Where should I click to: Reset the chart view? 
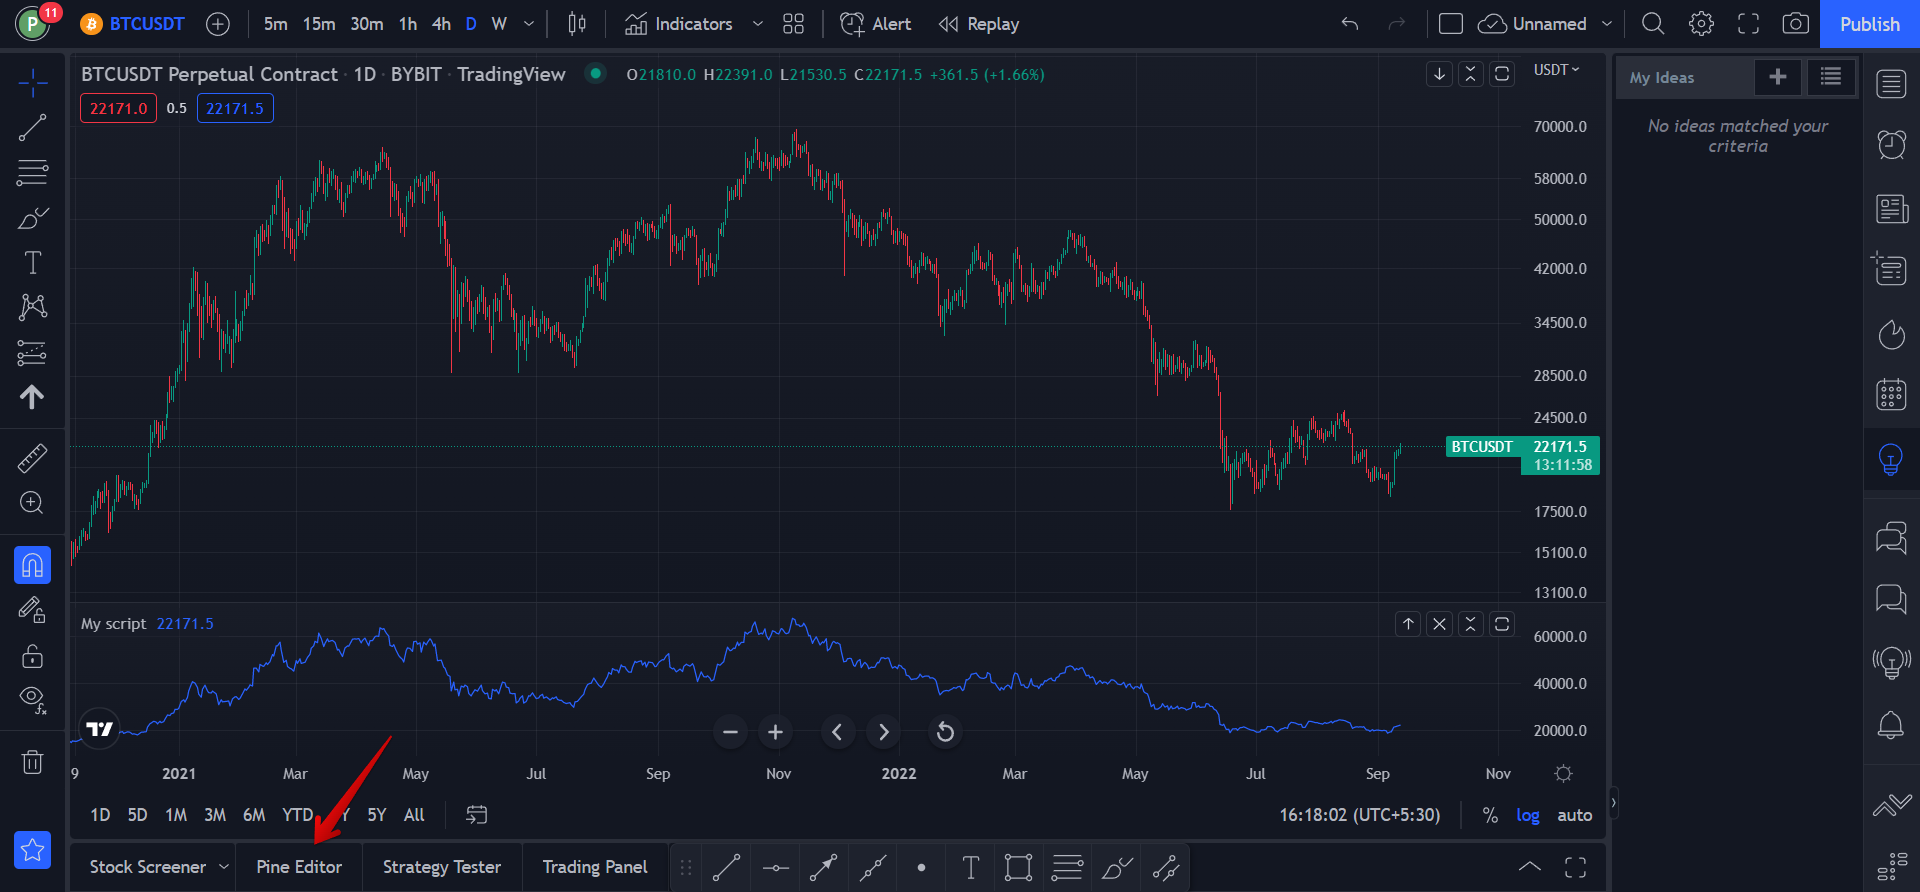(945, 732)
